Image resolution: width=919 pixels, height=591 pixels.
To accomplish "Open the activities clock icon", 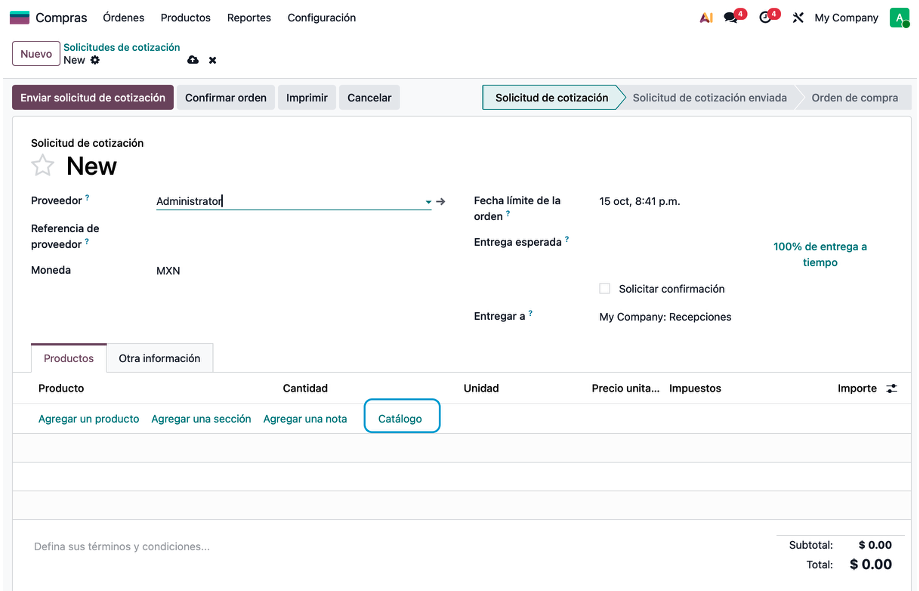I will 766,18.
